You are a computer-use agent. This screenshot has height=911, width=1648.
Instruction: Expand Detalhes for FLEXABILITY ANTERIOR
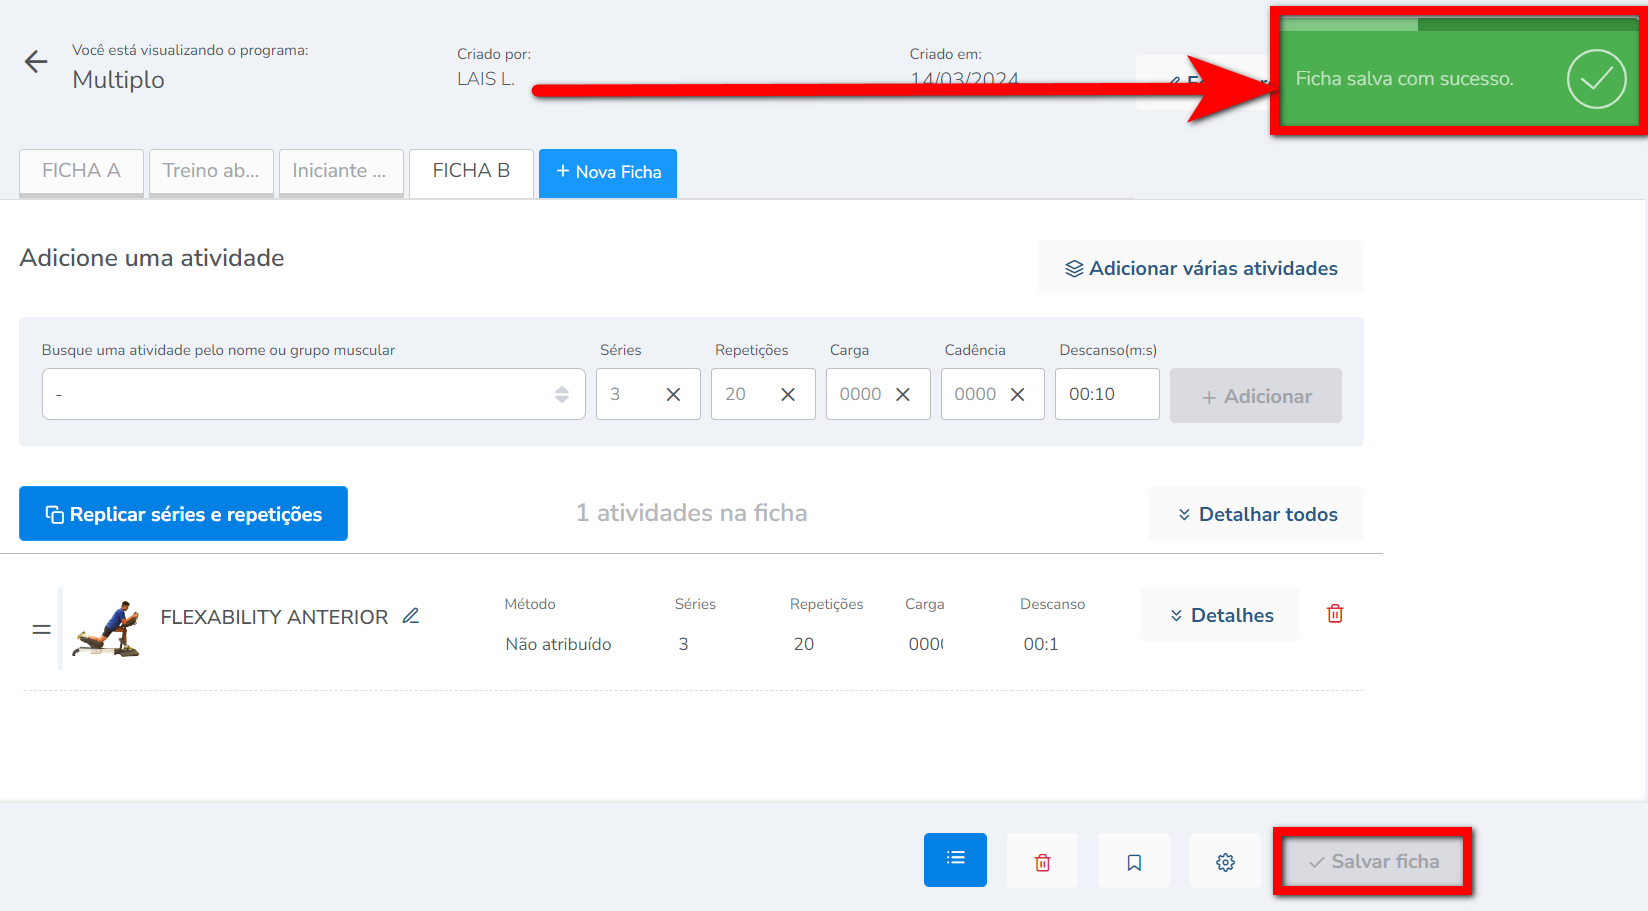(x=1220, y=615)
